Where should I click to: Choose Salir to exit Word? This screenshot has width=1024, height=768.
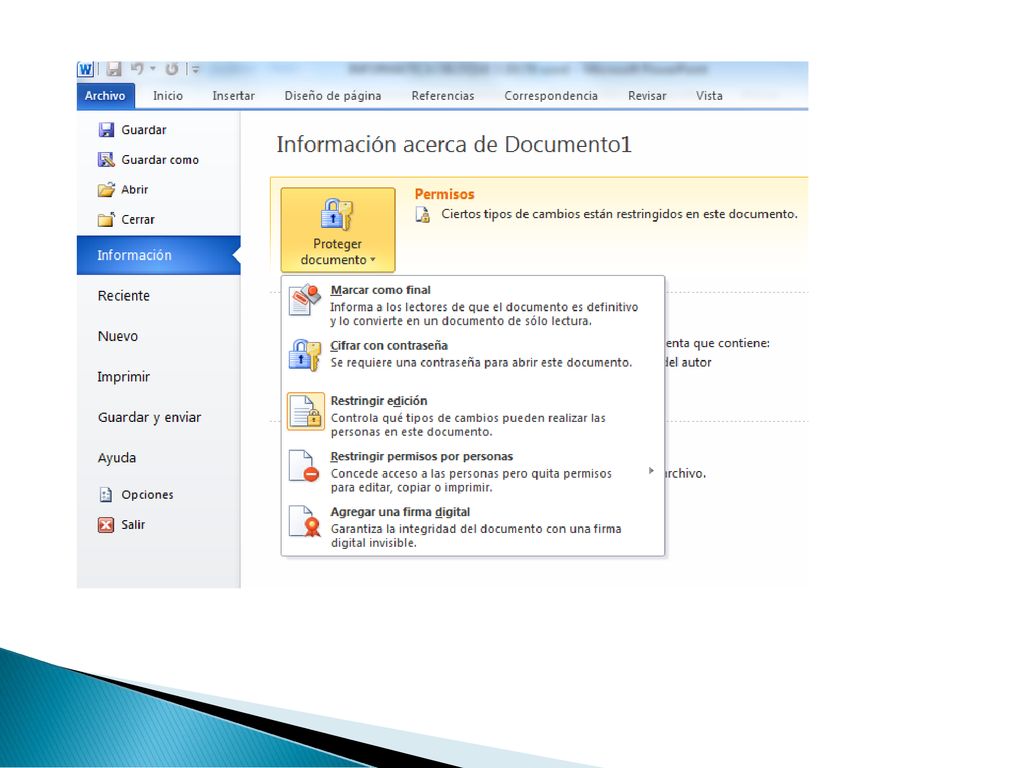(x=133, y=524)
